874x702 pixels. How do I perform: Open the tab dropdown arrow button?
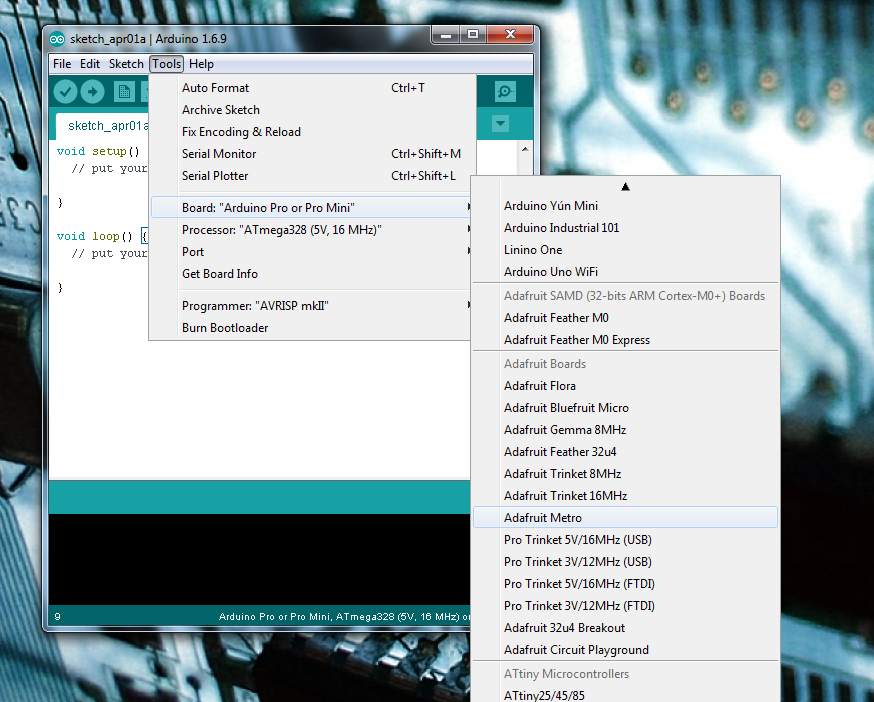(501, 123)
